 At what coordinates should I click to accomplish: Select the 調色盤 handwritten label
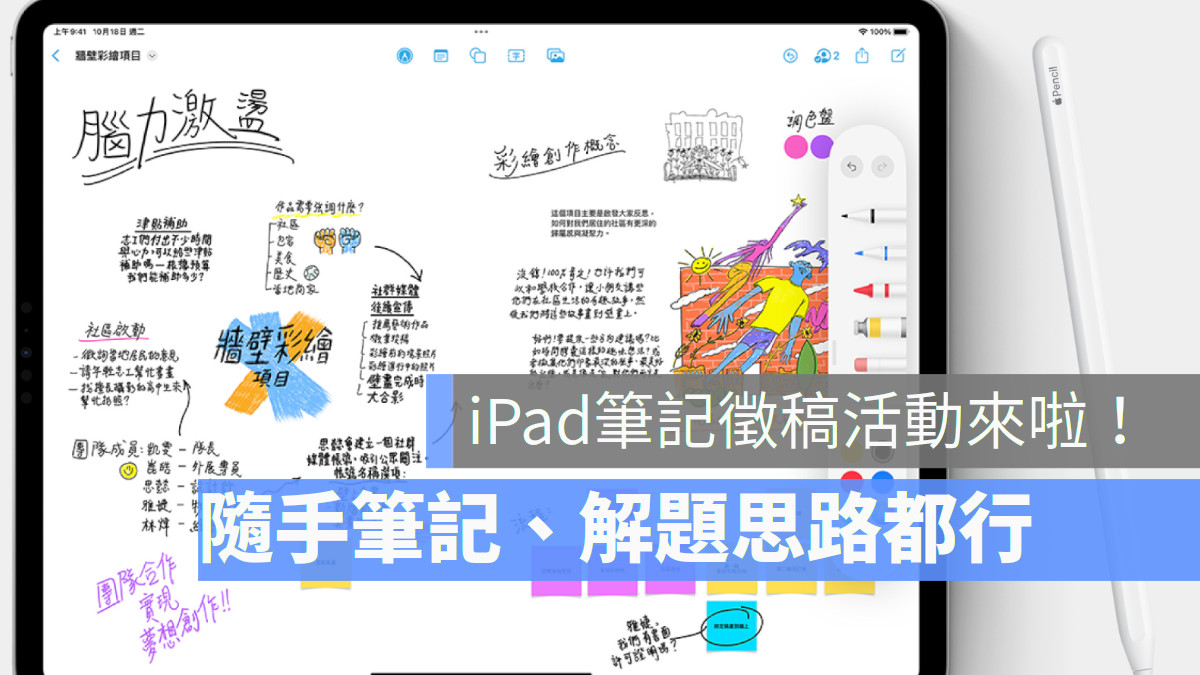pos(809,119)
